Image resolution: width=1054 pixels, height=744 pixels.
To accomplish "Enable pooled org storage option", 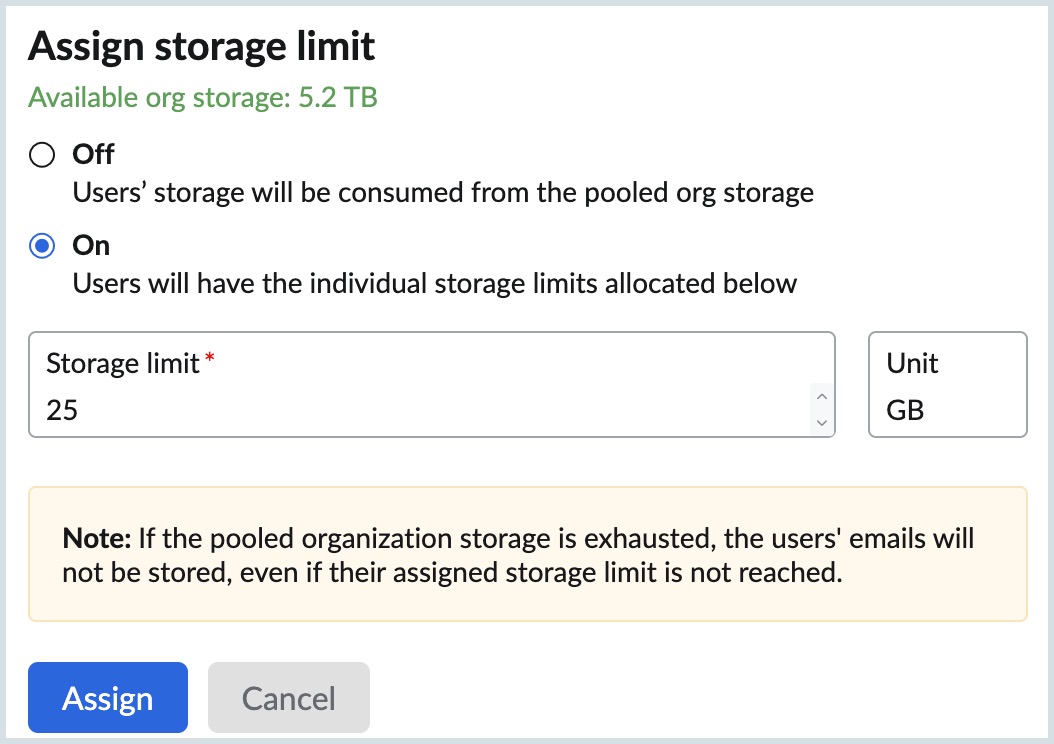I will click(x=40, y=155).
